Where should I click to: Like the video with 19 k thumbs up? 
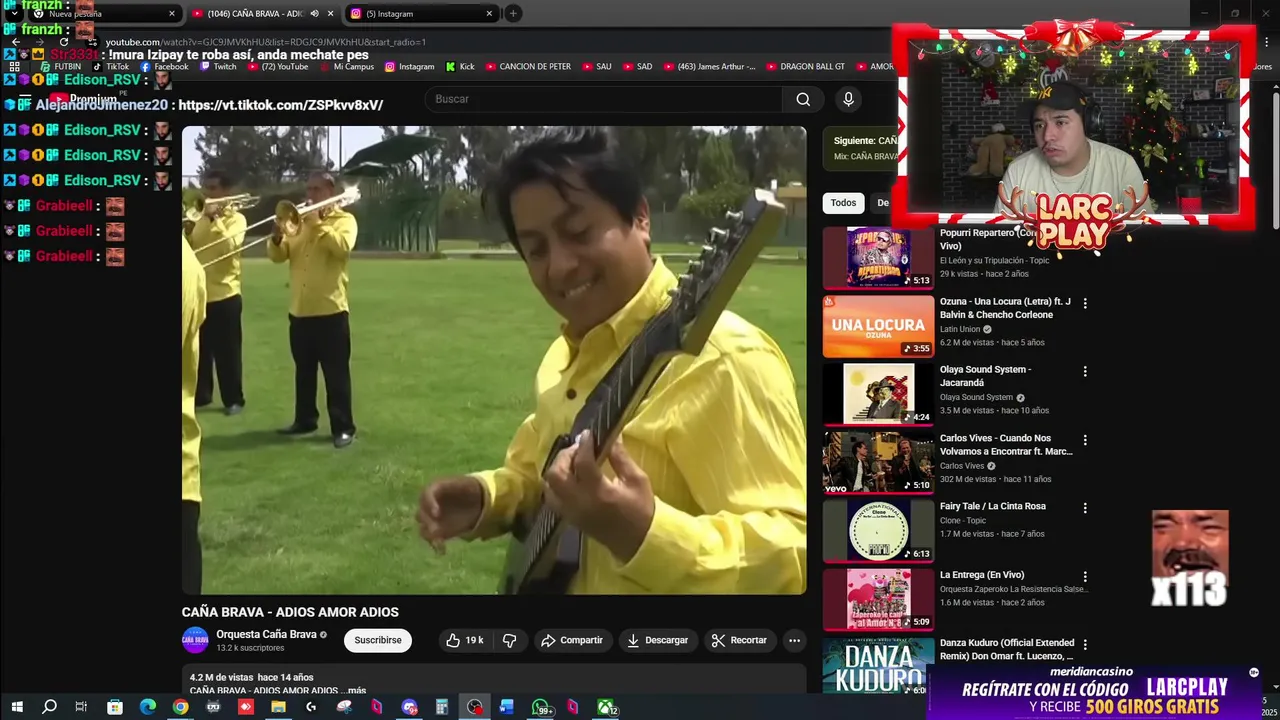point(464,640)
